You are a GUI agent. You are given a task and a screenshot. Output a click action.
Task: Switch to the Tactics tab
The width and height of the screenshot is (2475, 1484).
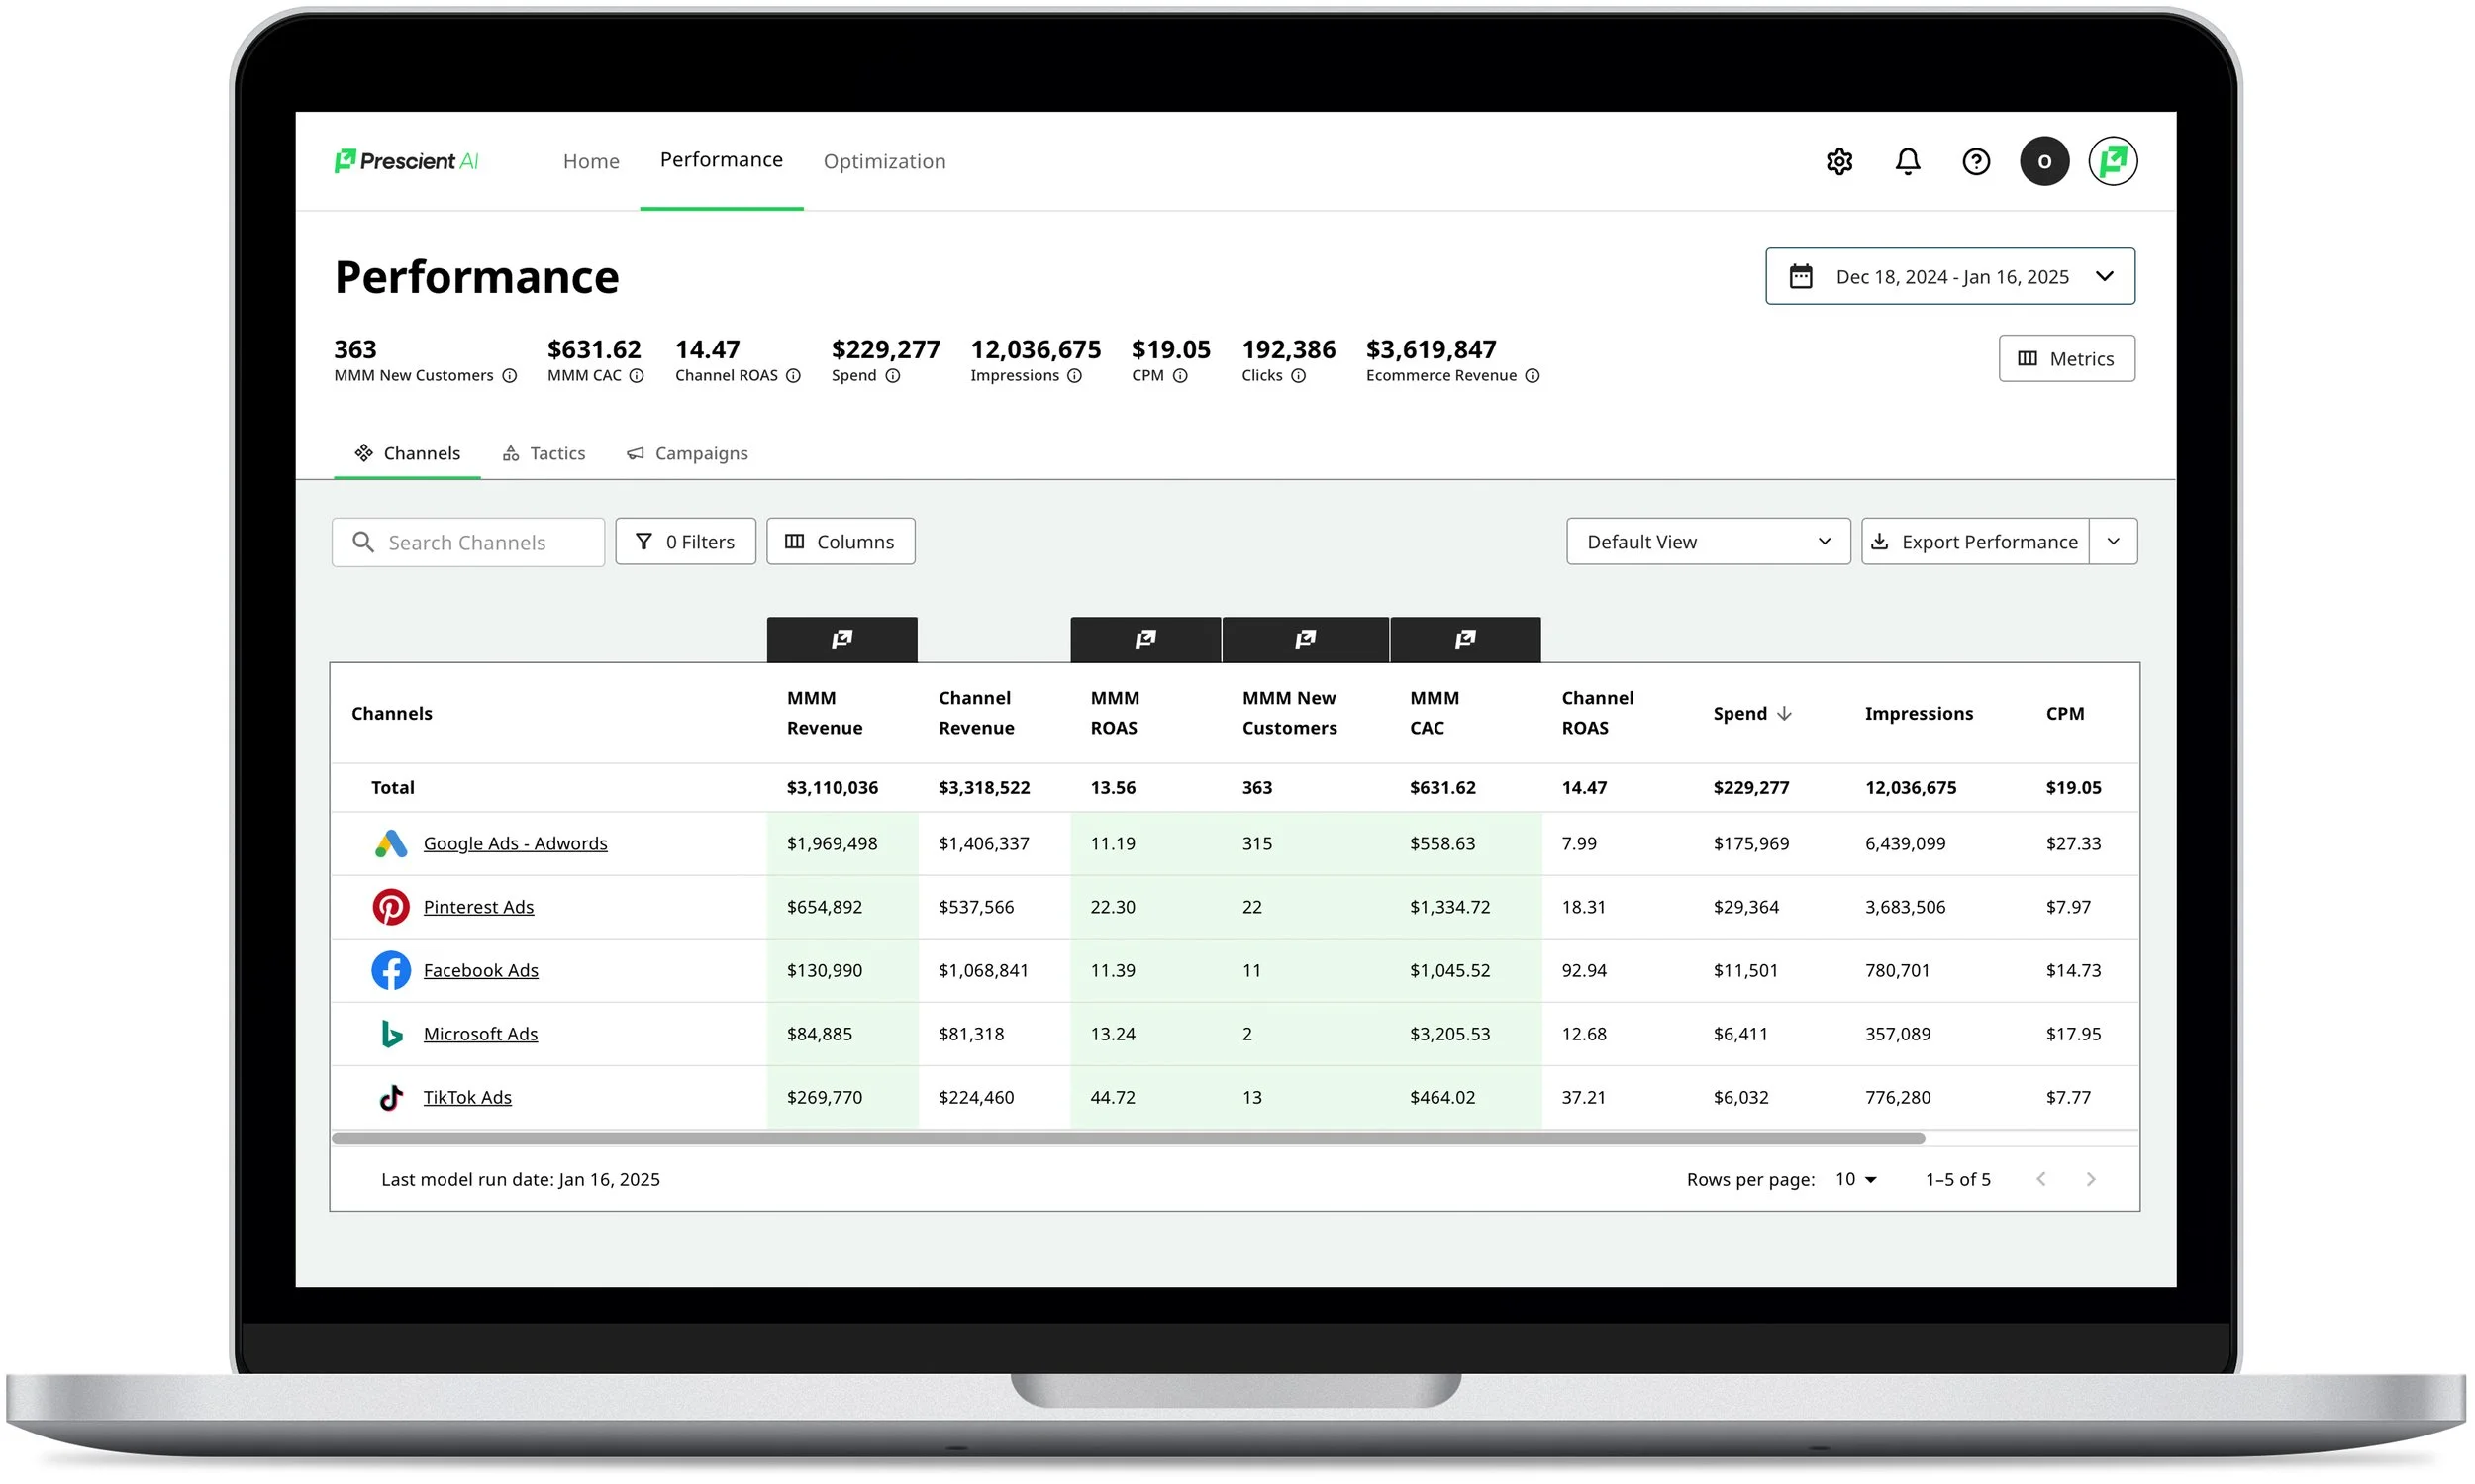tap(544, 454)
